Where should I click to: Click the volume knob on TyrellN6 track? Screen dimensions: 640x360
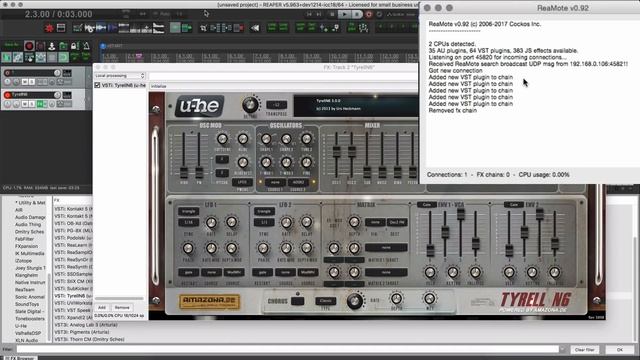coord(57,95)
